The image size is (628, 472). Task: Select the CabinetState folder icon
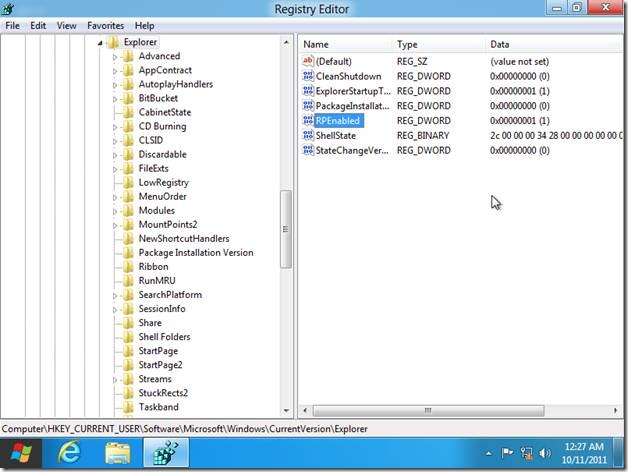(128, 112)
